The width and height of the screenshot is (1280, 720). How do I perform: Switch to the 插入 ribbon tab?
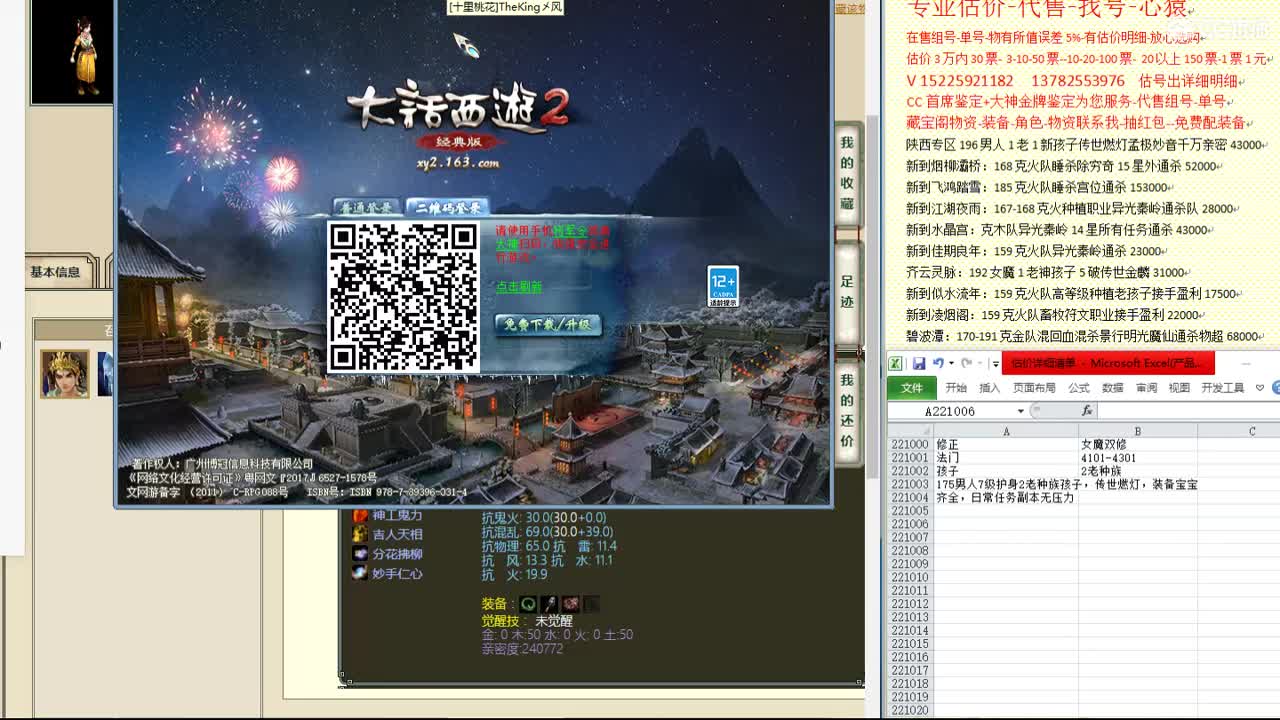[990, 388]
